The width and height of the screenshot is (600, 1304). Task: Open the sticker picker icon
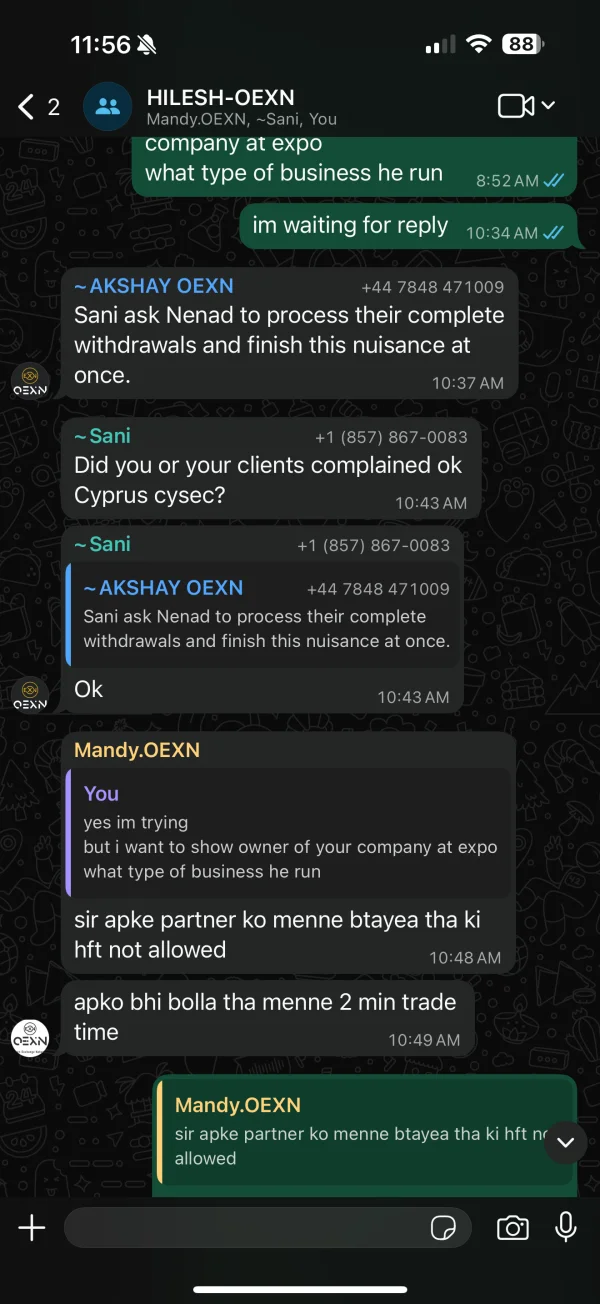coord(443,1228)
